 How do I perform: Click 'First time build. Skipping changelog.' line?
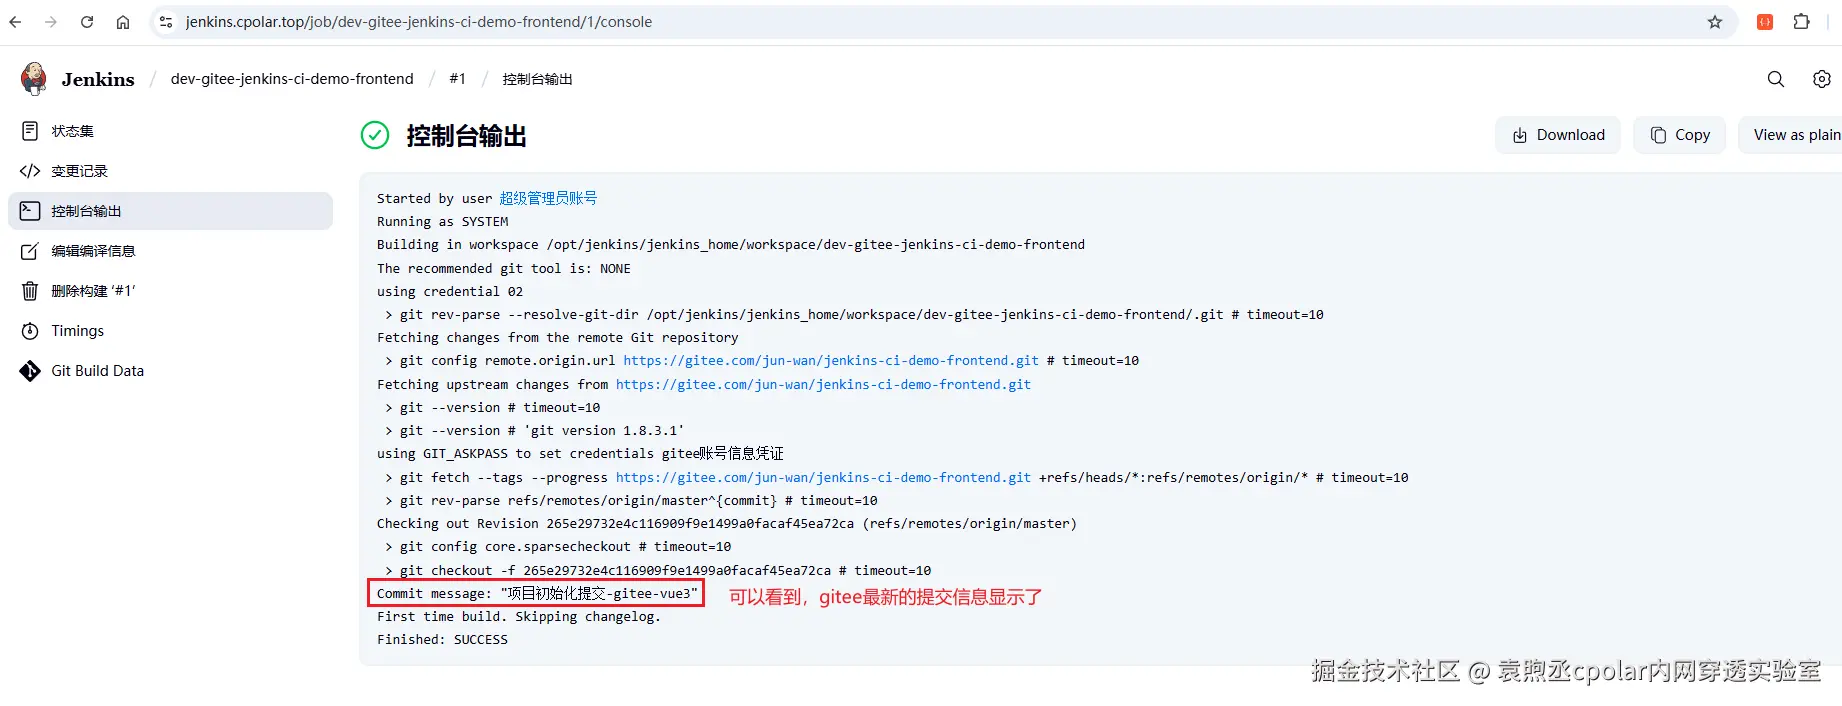519,617
